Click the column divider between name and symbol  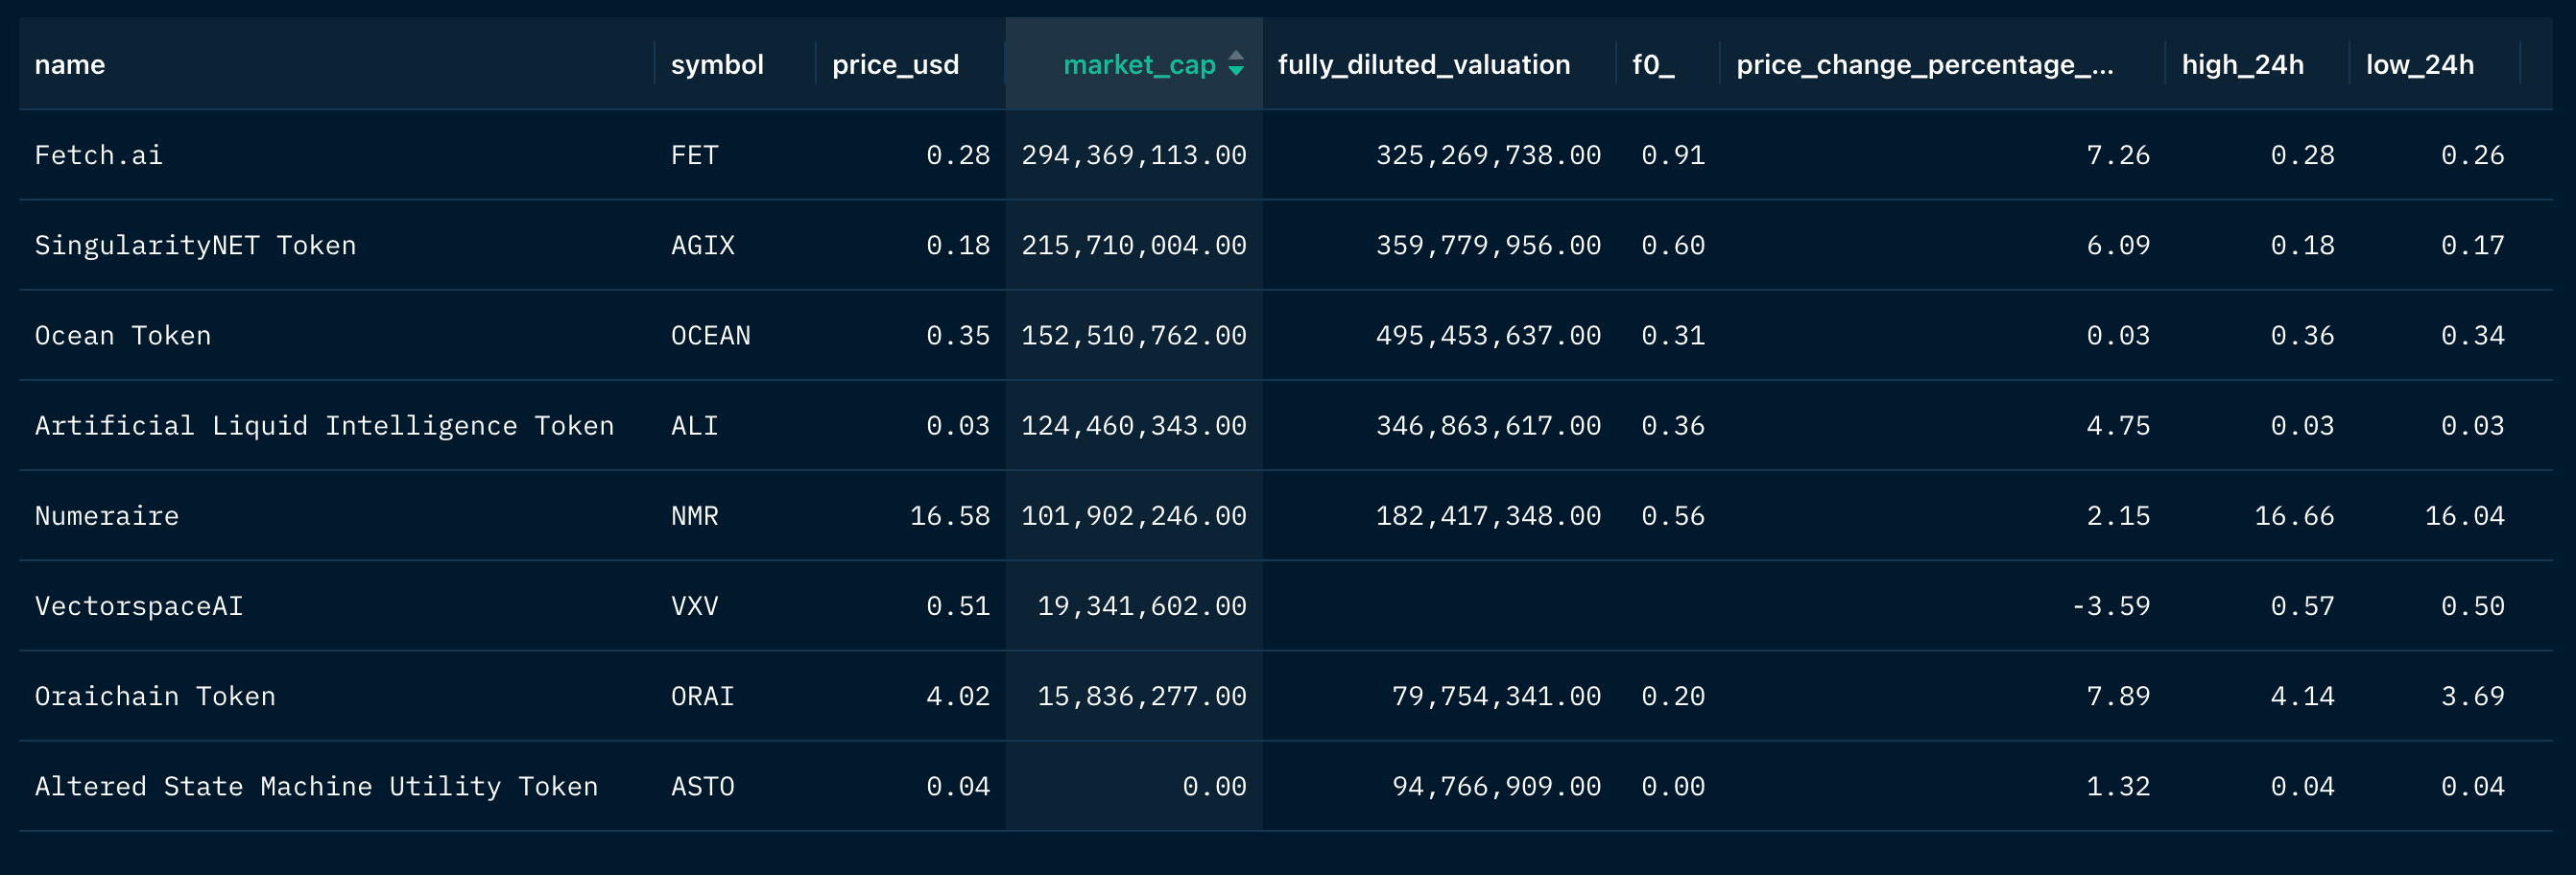(x=655, y=64)
